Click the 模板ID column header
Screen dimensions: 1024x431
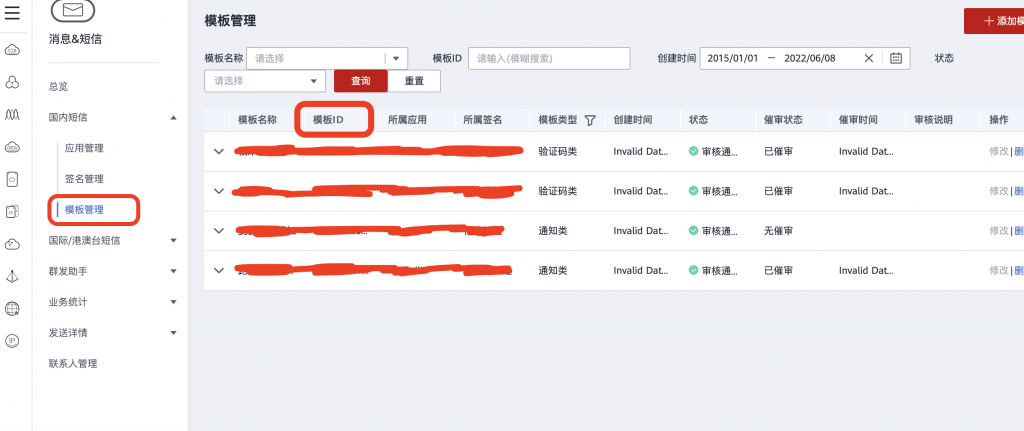(x=328, y=120)
